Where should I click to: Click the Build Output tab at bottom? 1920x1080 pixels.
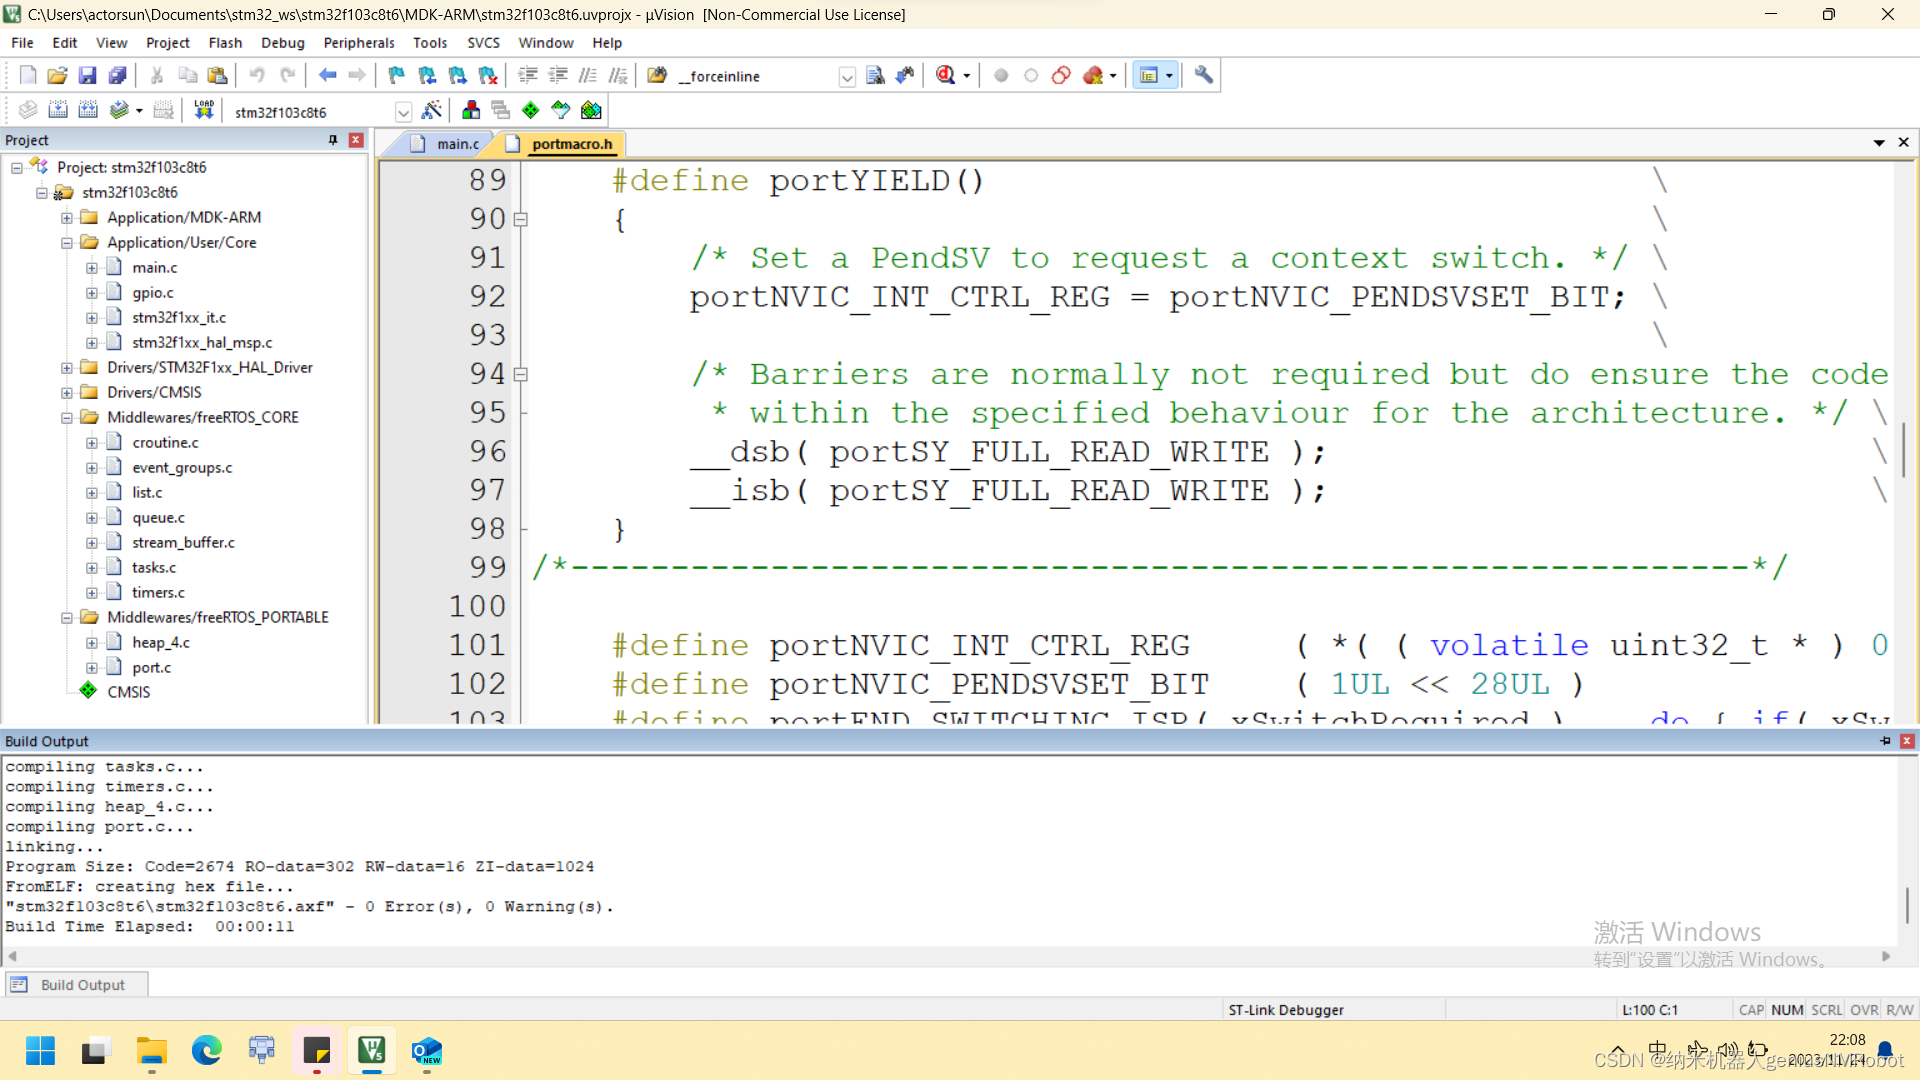click(76, 984)
